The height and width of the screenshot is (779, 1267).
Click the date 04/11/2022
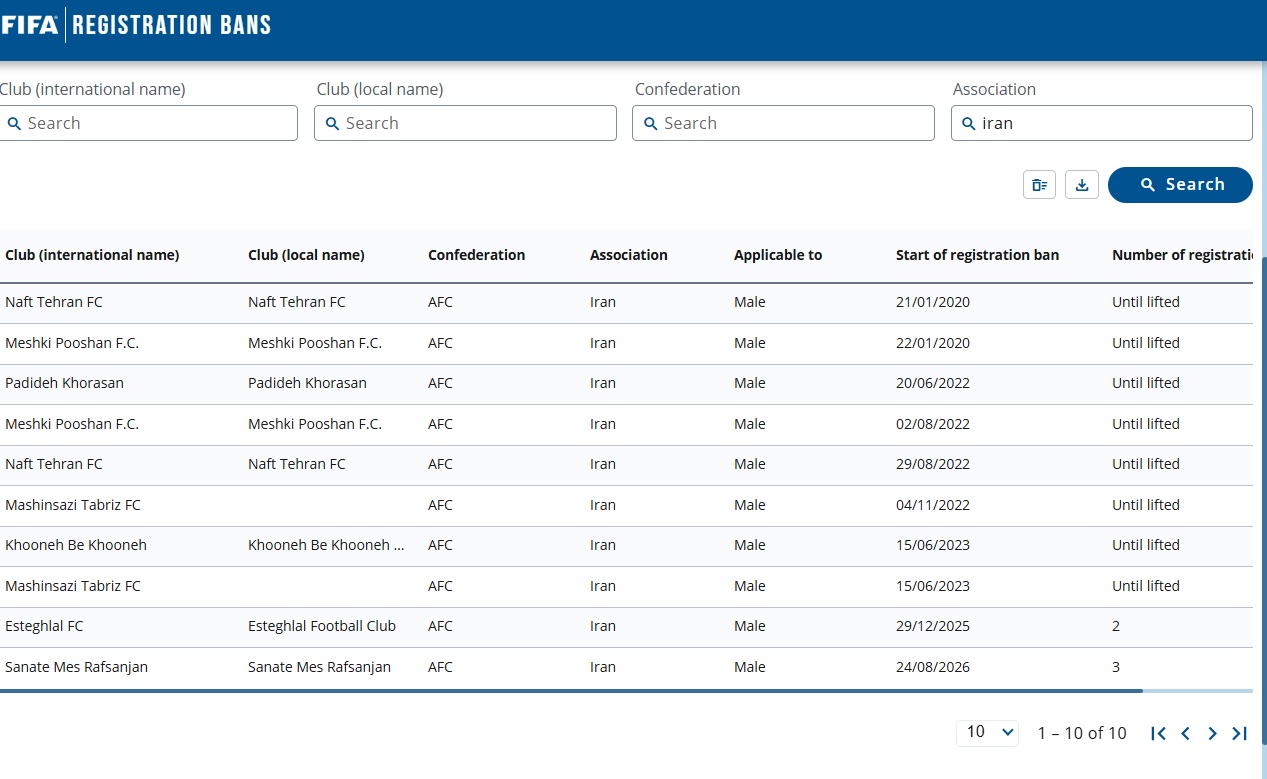point(933,505)
